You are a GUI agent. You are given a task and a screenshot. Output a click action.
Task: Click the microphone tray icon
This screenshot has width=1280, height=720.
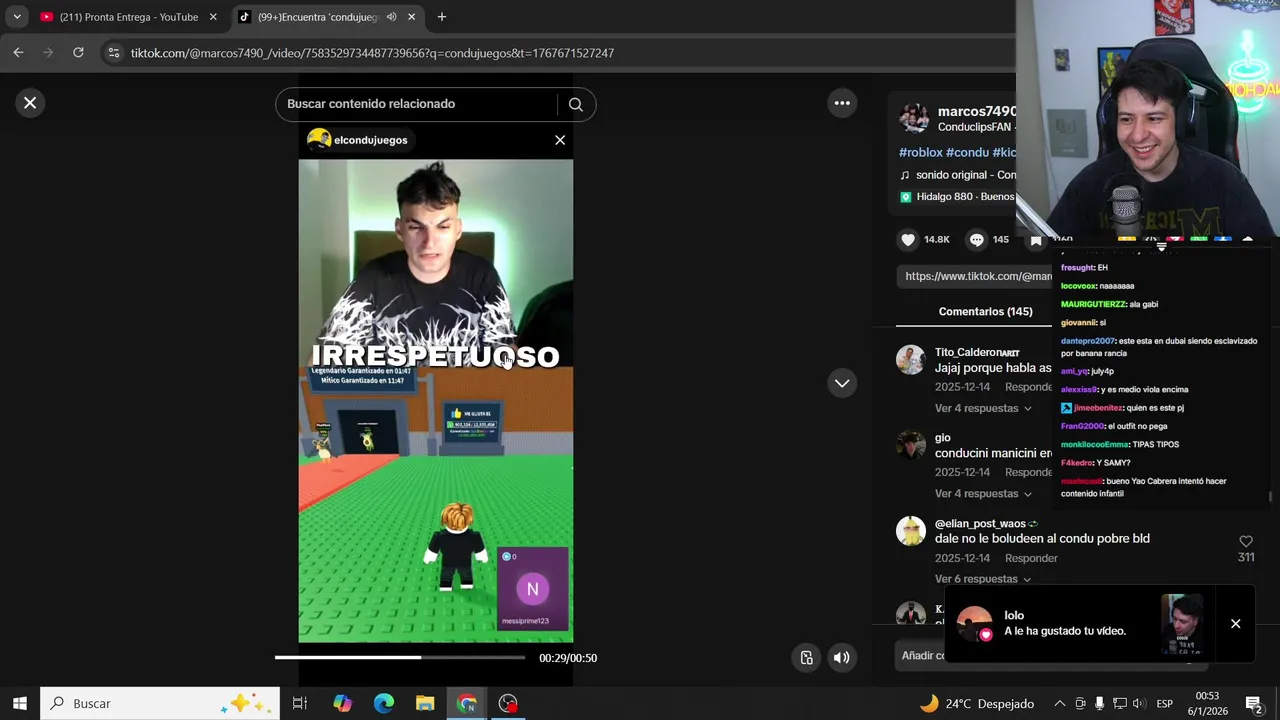1100,703
